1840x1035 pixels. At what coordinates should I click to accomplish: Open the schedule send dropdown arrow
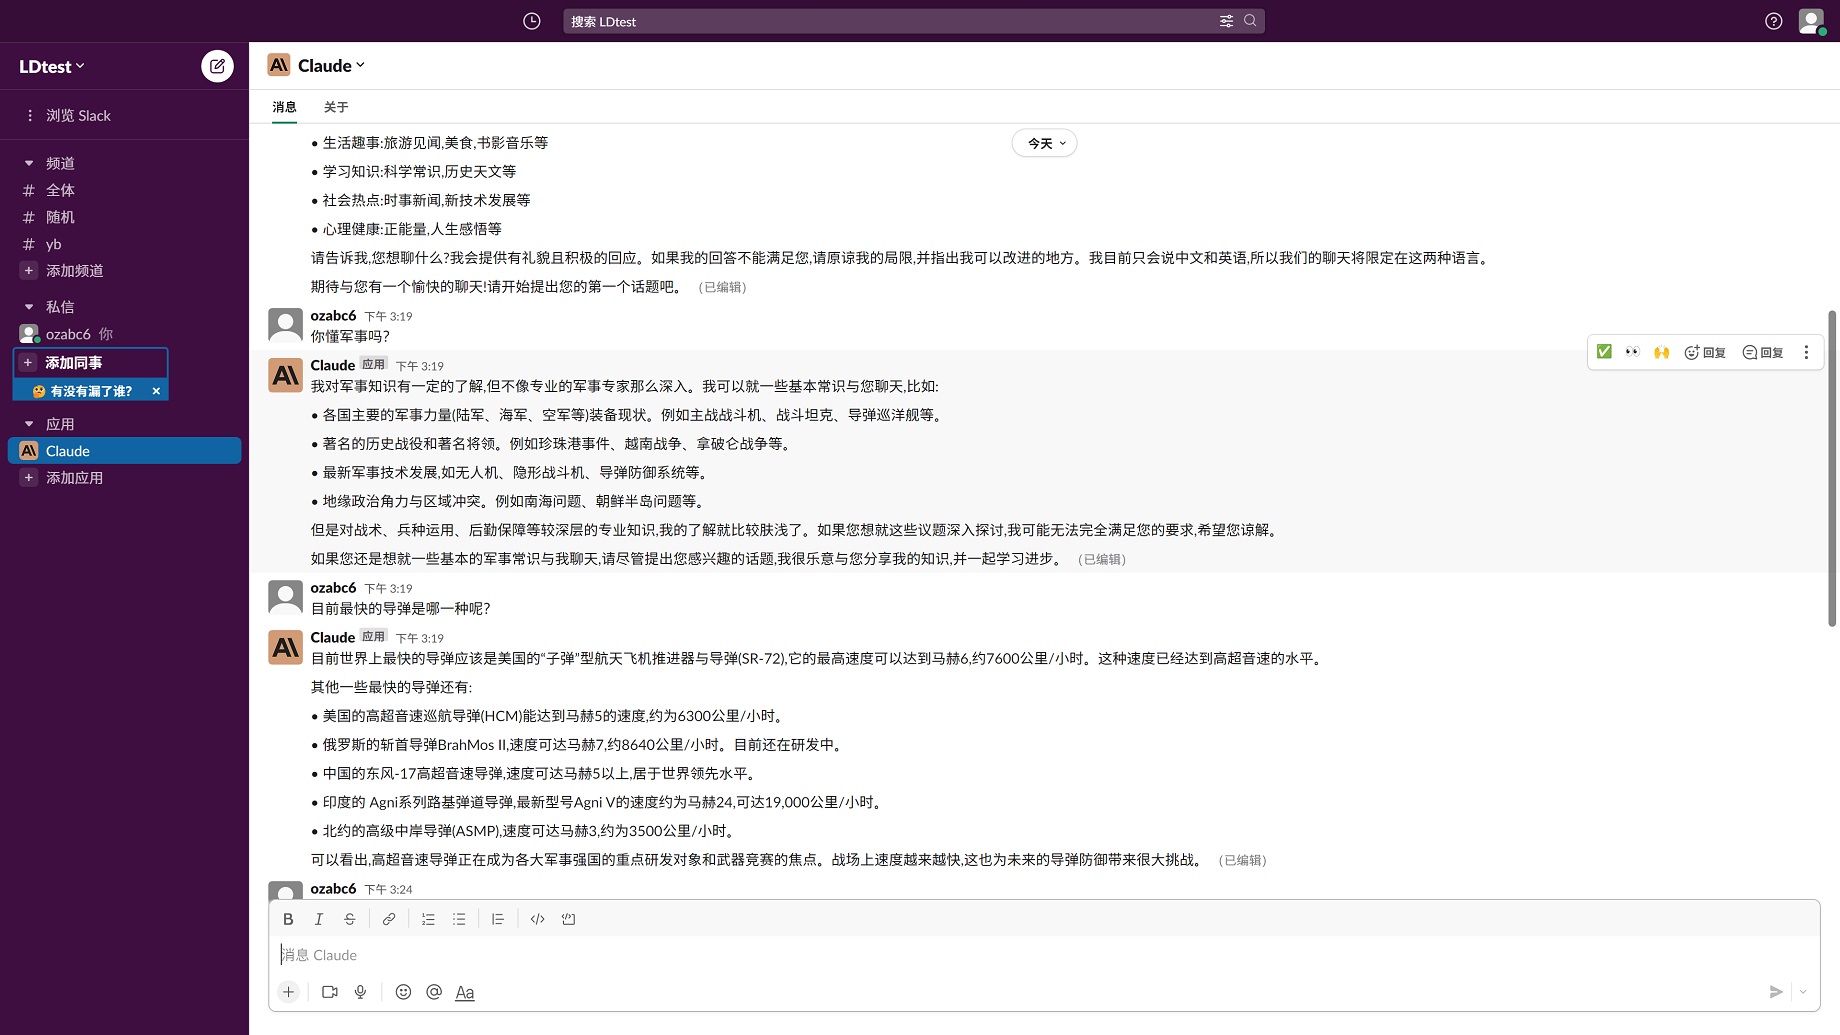[1803, 992]
